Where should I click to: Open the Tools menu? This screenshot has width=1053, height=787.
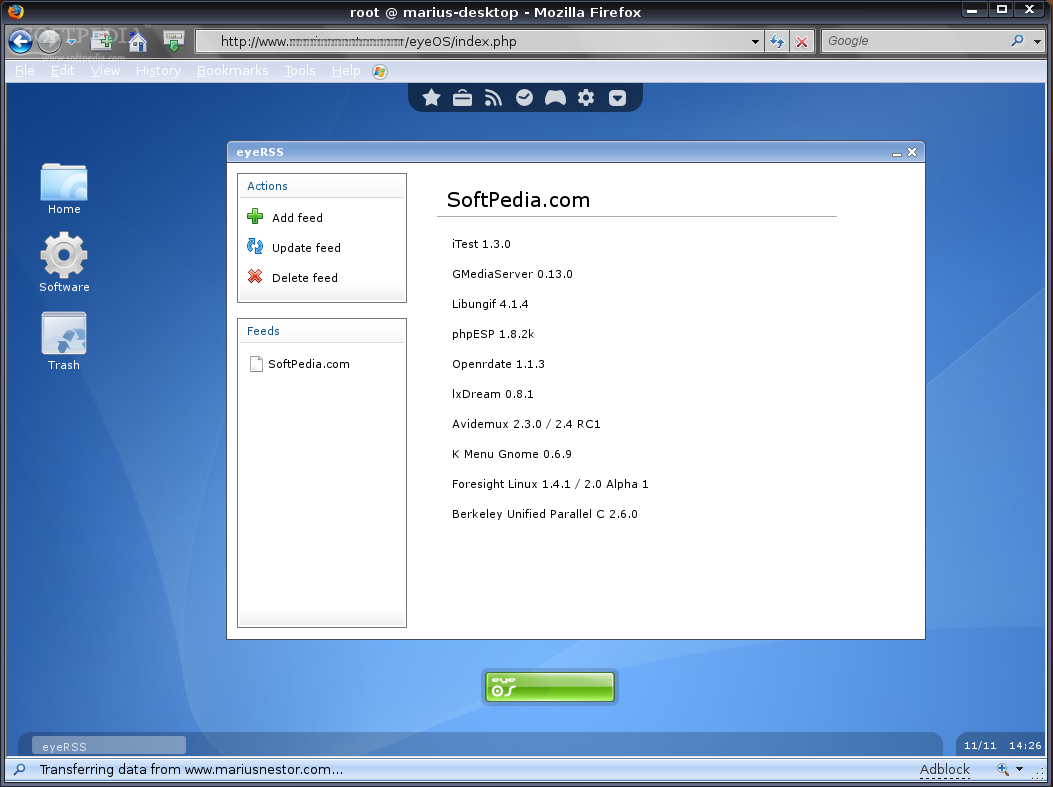[x=300, y=71]
